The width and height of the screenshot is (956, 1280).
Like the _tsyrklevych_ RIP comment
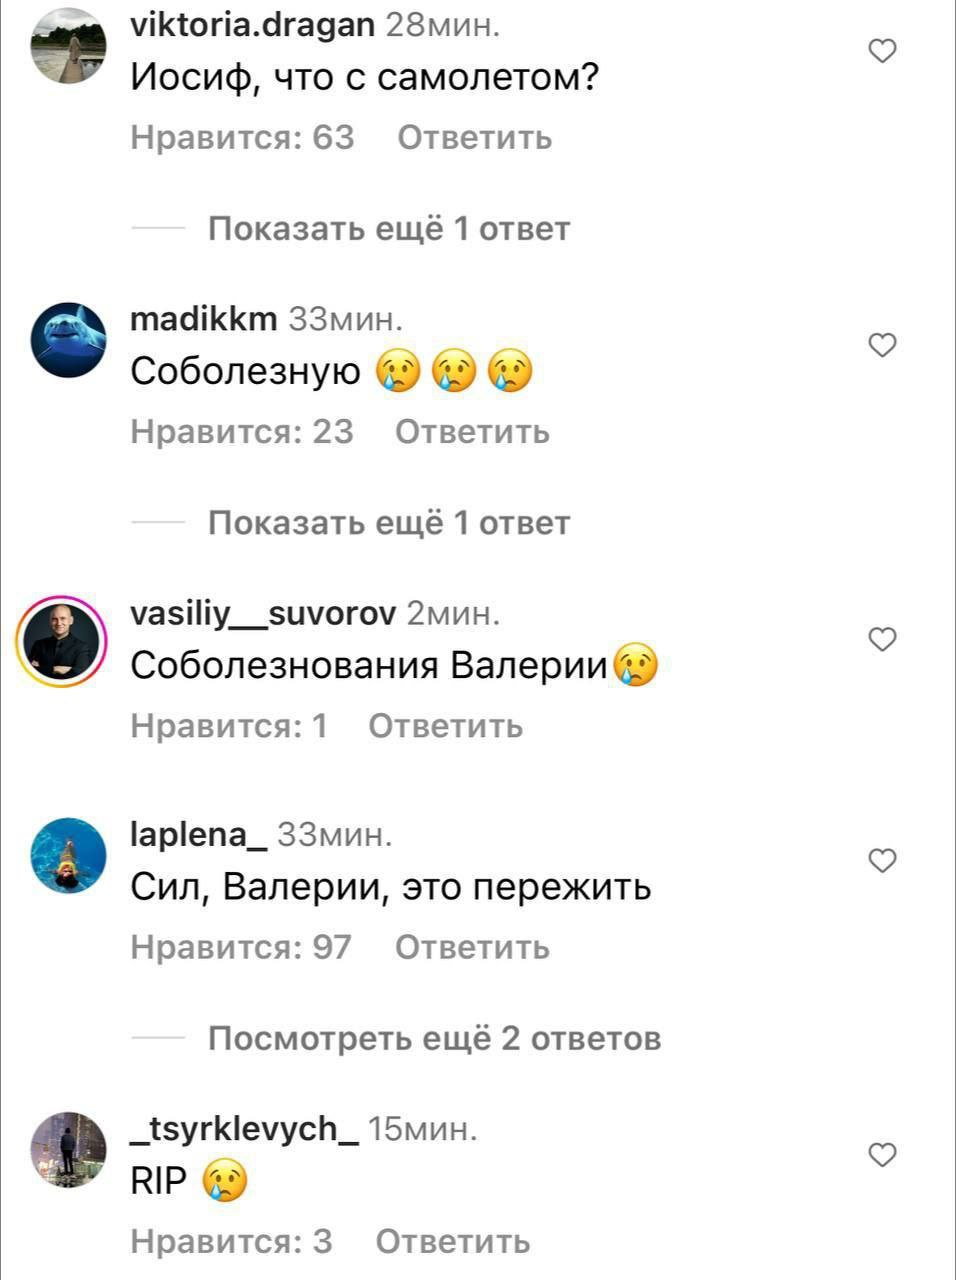tap(882, 1155)
